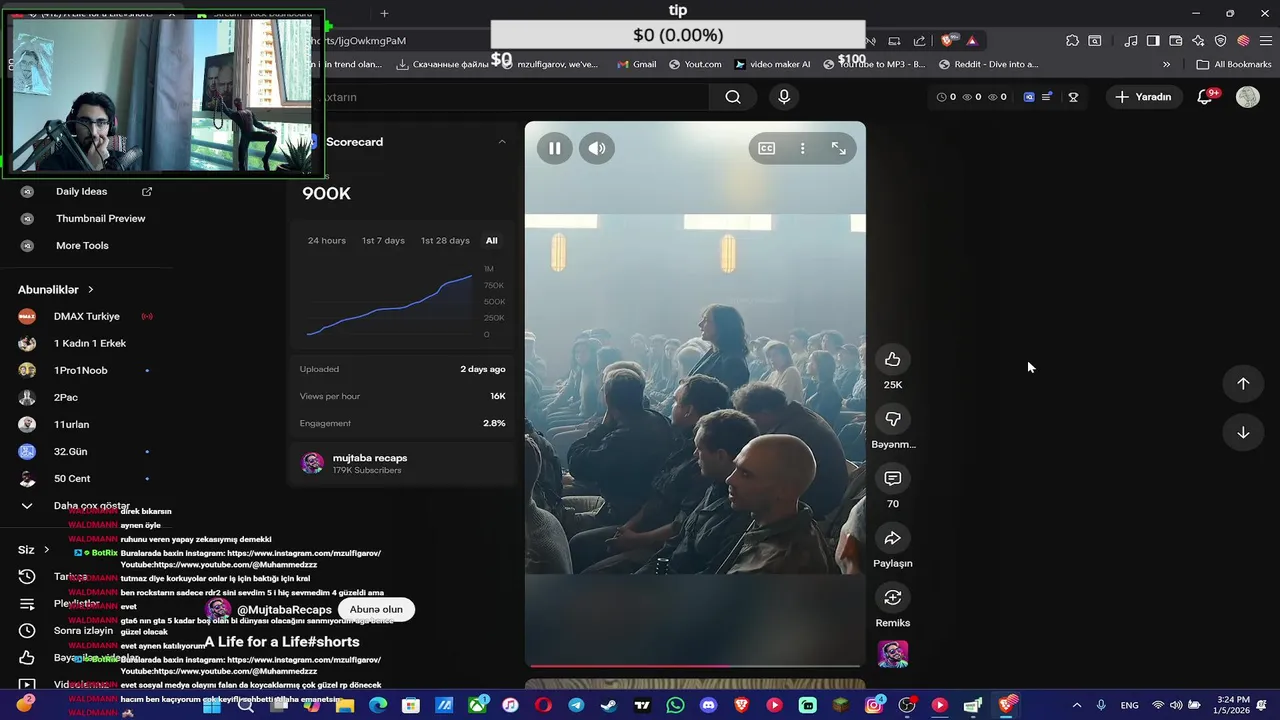1280x720 pixels.
Task: Select the 1st 7 days tab
Action: [383, 241]
